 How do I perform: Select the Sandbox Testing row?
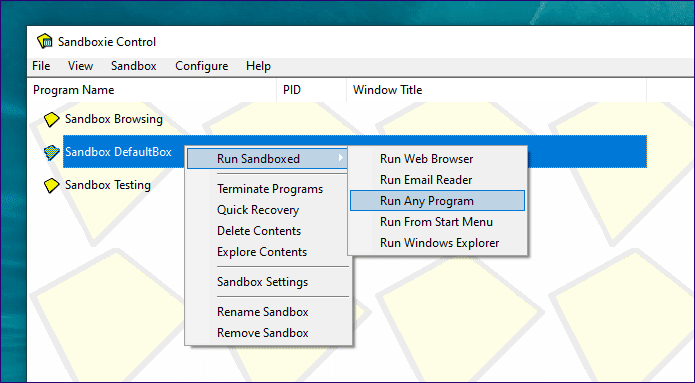(x=108, y=185)
